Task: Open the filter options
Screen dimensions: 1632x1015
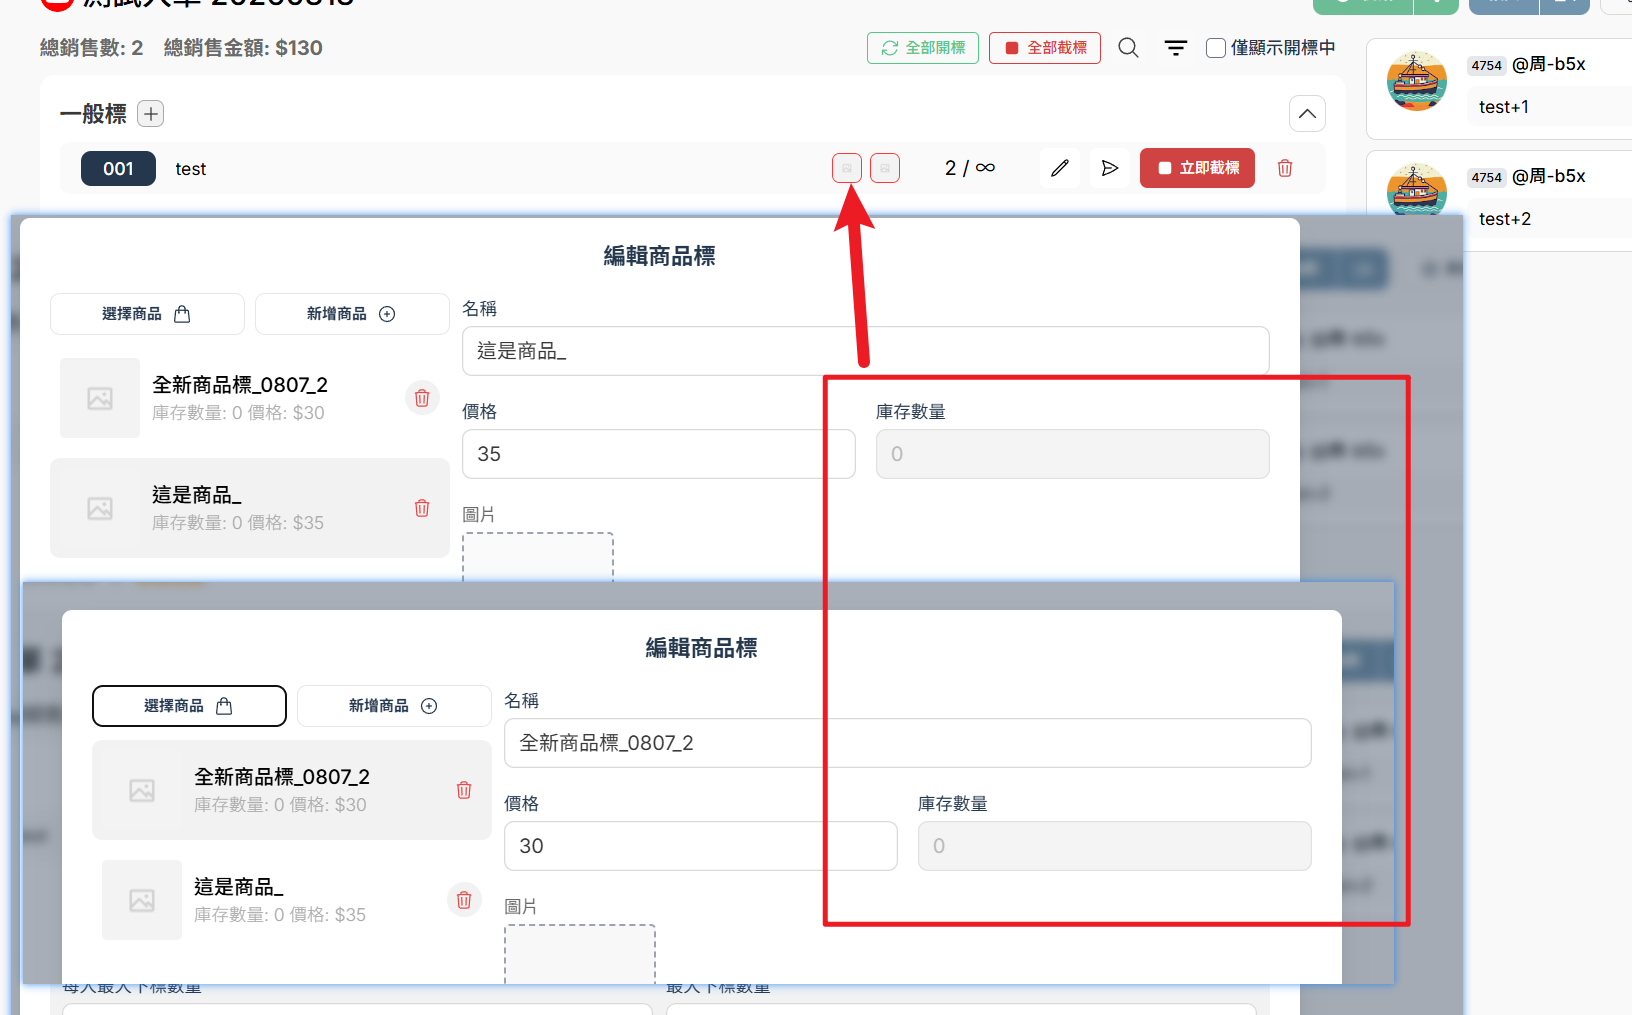Action: pos(1175,47)
